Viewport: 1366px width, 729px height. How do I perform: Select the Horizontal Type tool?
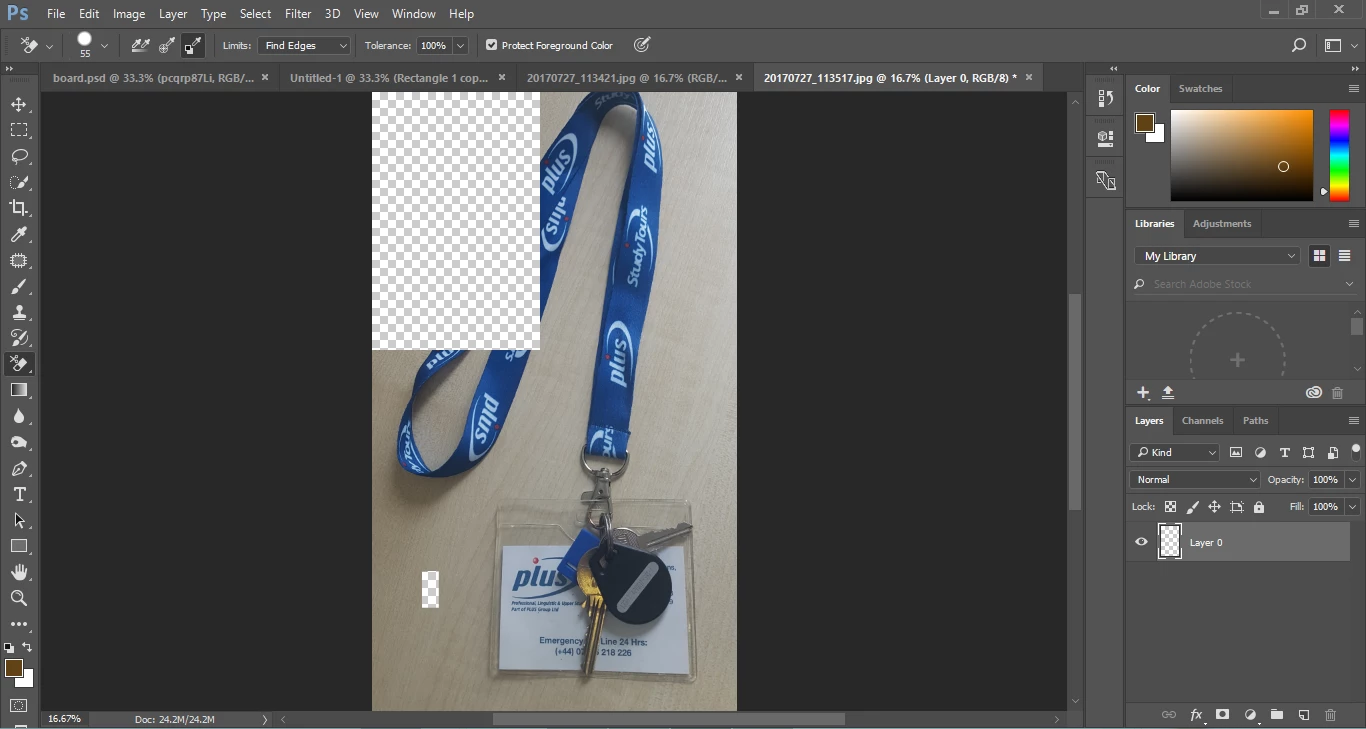pos(19,495)
